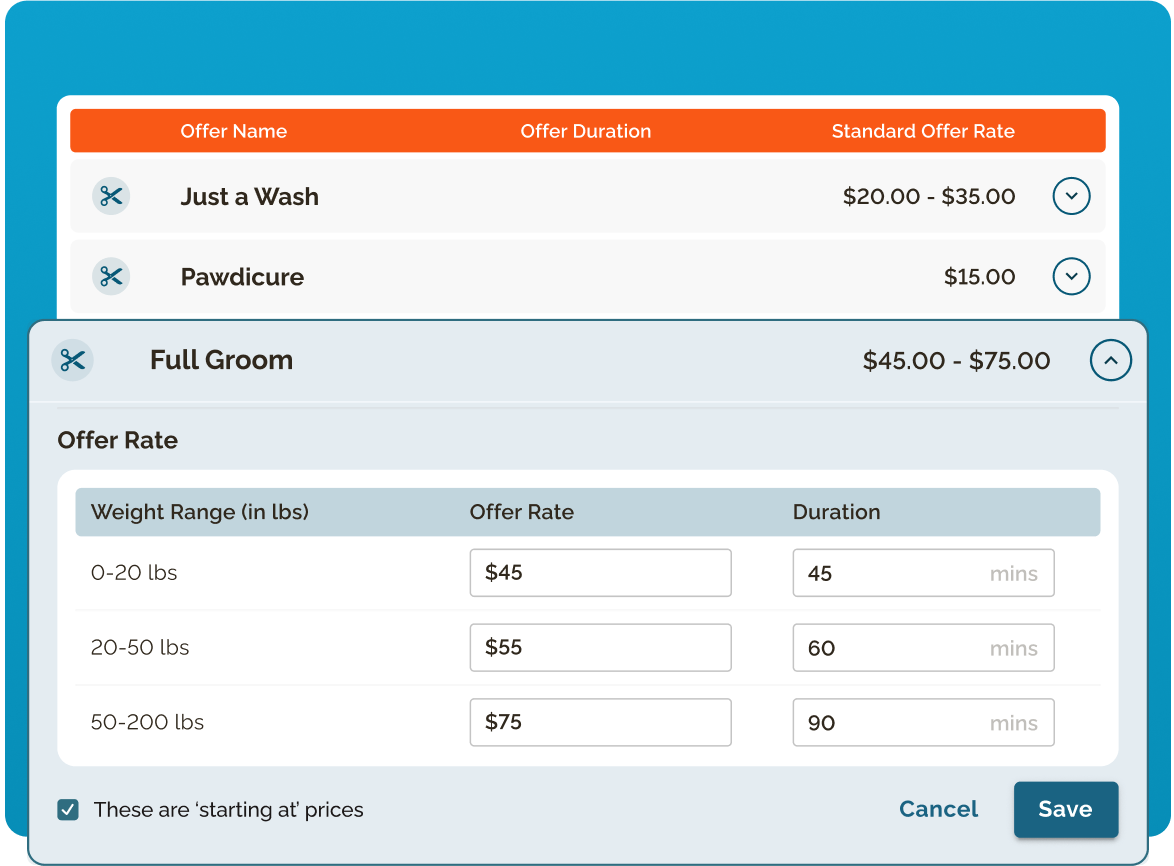
Task: Uncheck the 'starting at' prices checkbox
Action: [x=68, y=809]
